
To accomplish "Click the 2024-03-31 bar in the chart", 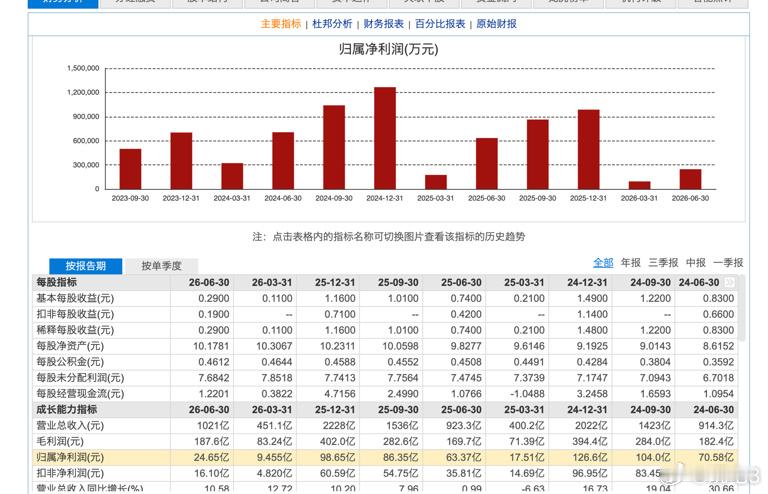I will click(232, 176).
